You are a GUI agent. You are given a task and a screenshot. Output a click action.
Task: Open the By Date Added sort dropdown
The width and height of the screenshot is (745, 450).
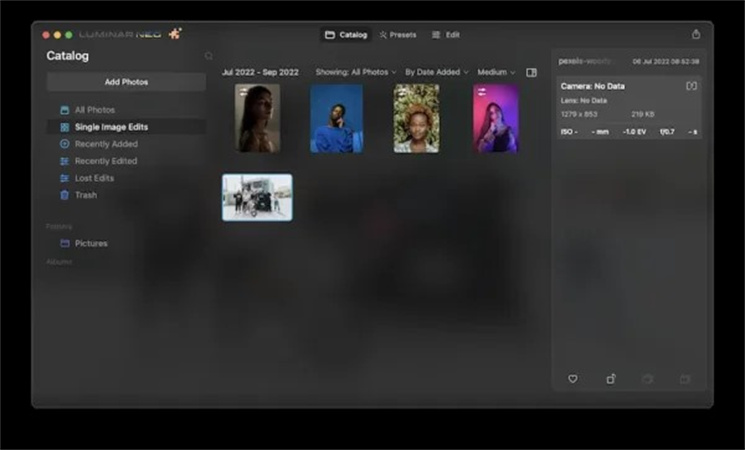437,72
